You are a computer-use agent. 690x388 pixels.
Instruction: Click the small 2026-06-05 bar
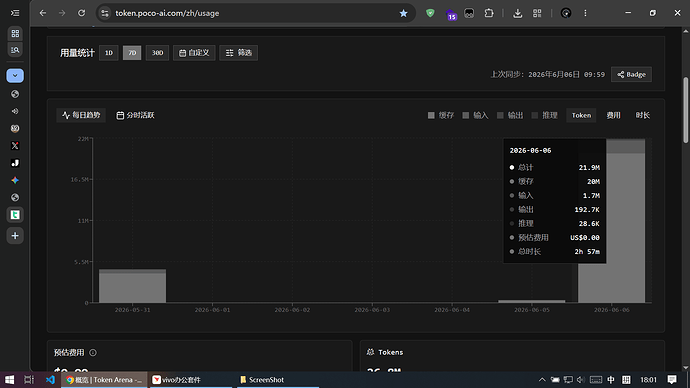pyautogui.click(x=532, y=301)
